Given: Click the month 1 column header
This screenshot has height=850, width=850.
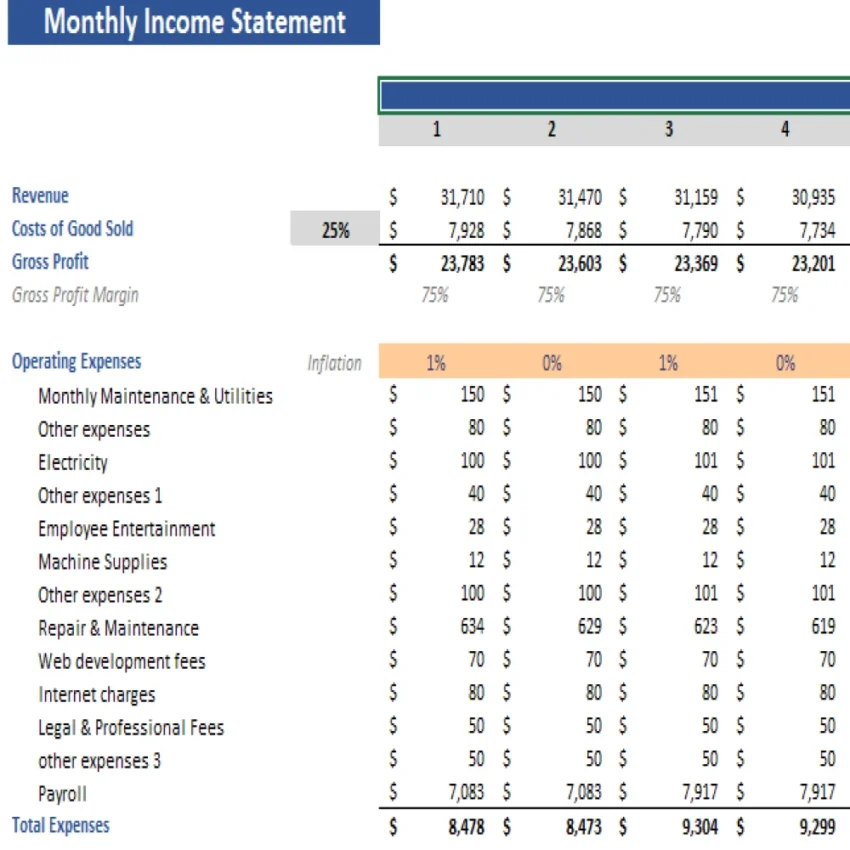Looking at the screenshot, I should click(x=436, y=128).
